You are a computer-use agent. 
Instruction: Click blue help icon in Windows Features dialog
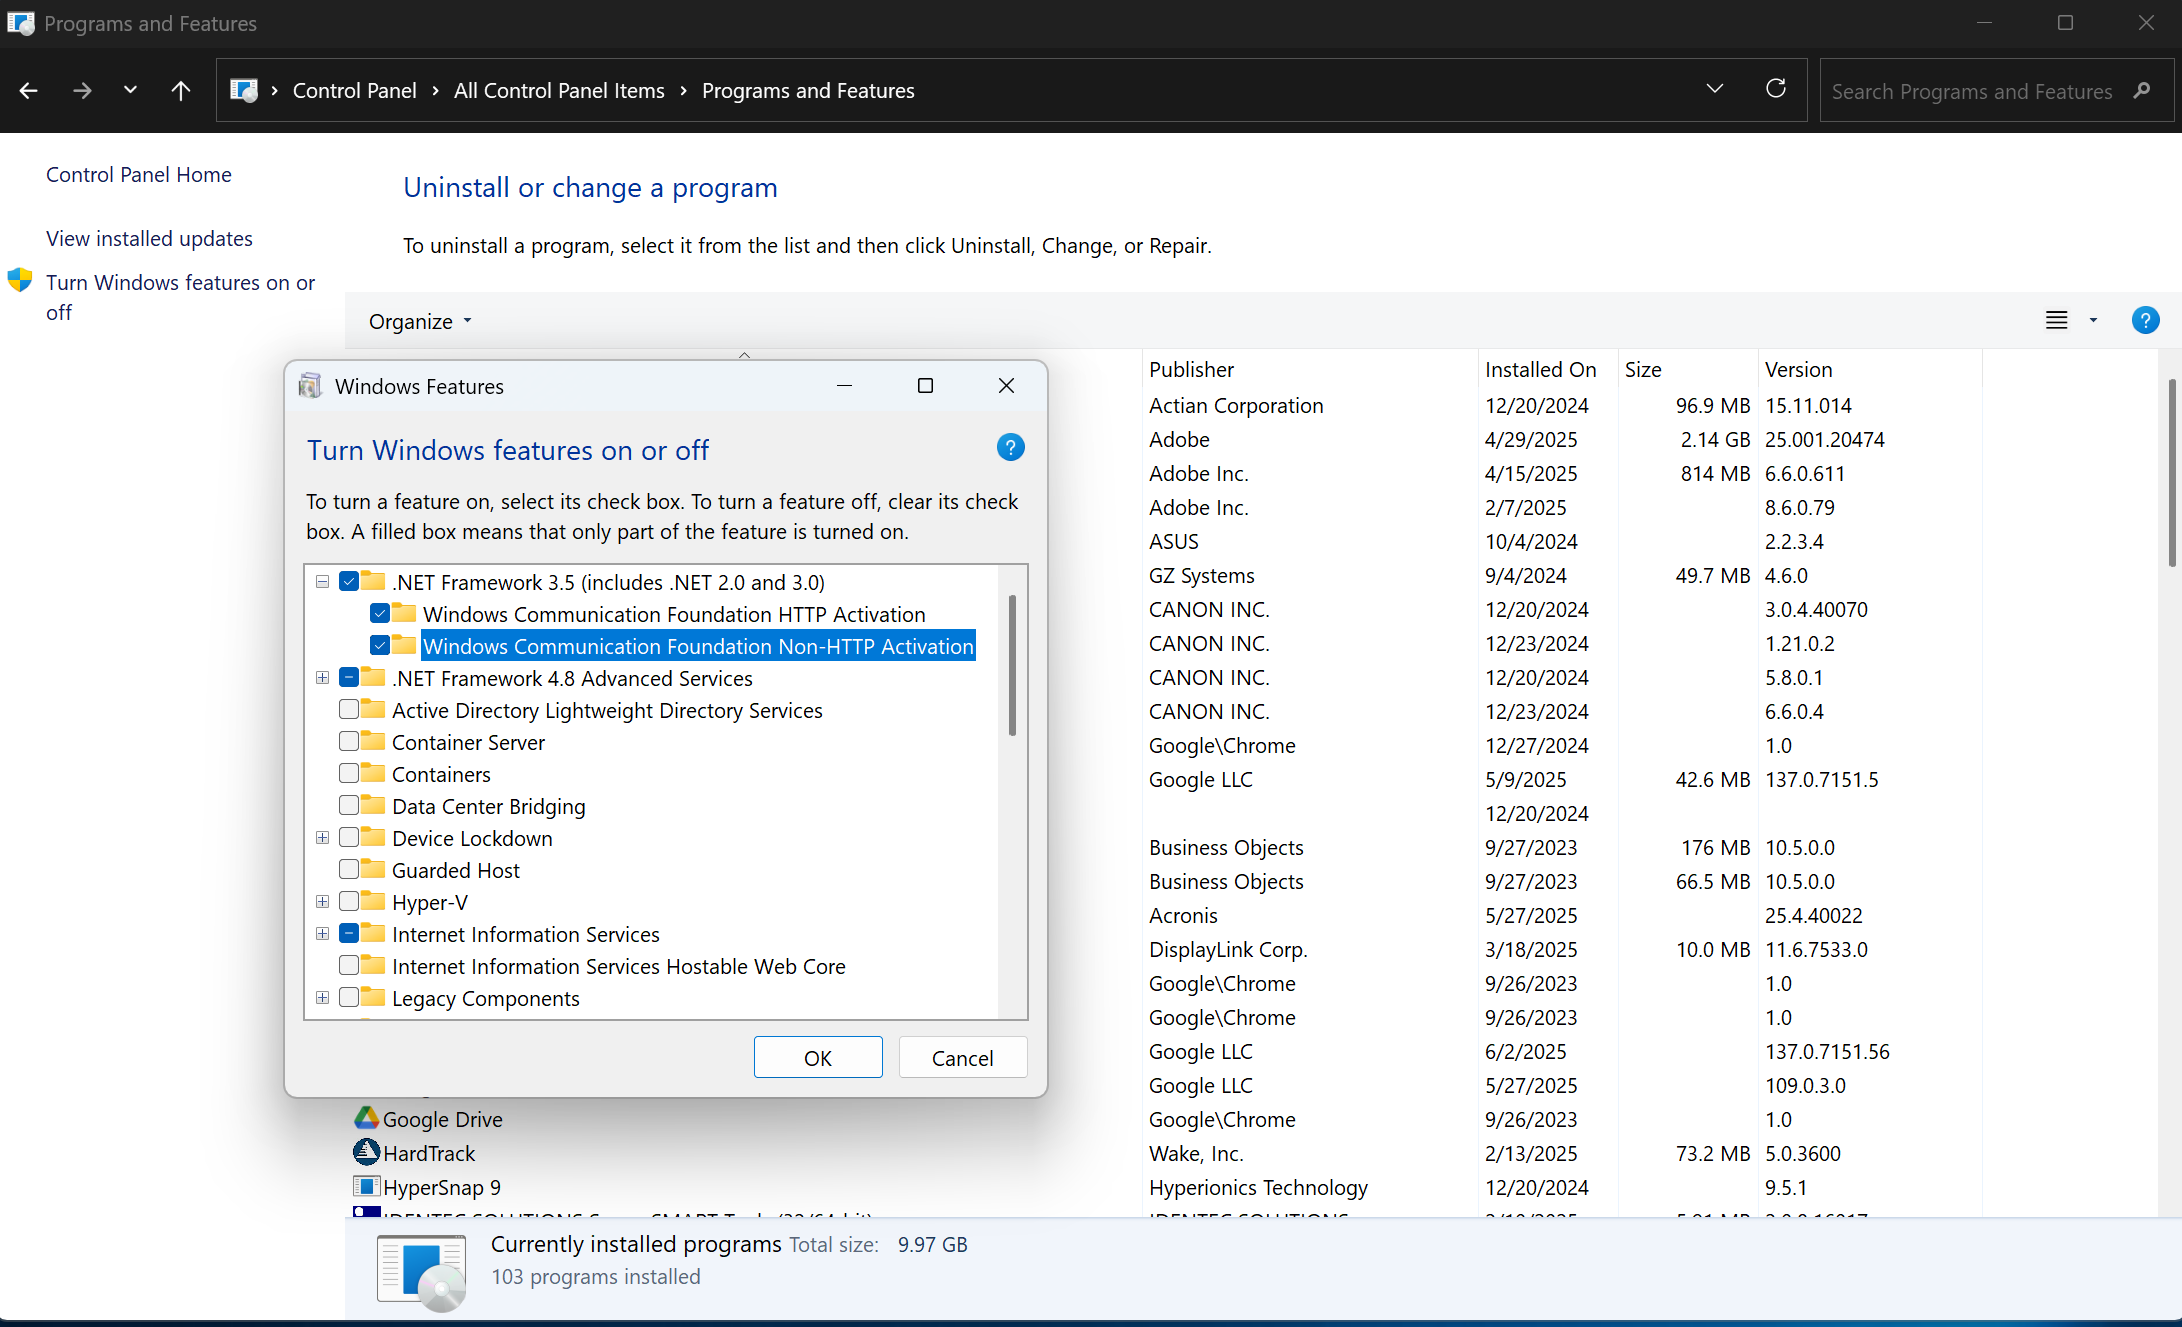pyautogui.click(x=1010, y=448)
